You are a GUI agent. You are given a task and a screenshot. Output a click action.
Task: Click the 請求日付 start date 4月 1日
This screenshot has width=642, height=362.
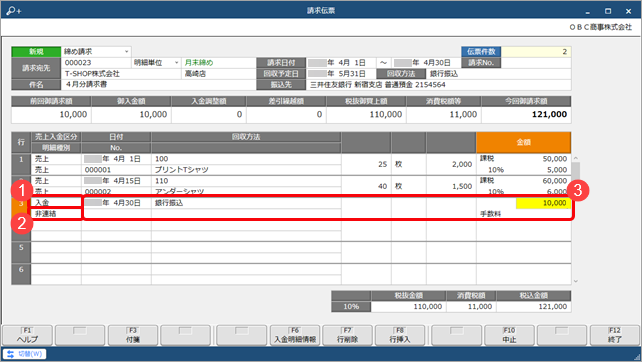tap(341, 63)
